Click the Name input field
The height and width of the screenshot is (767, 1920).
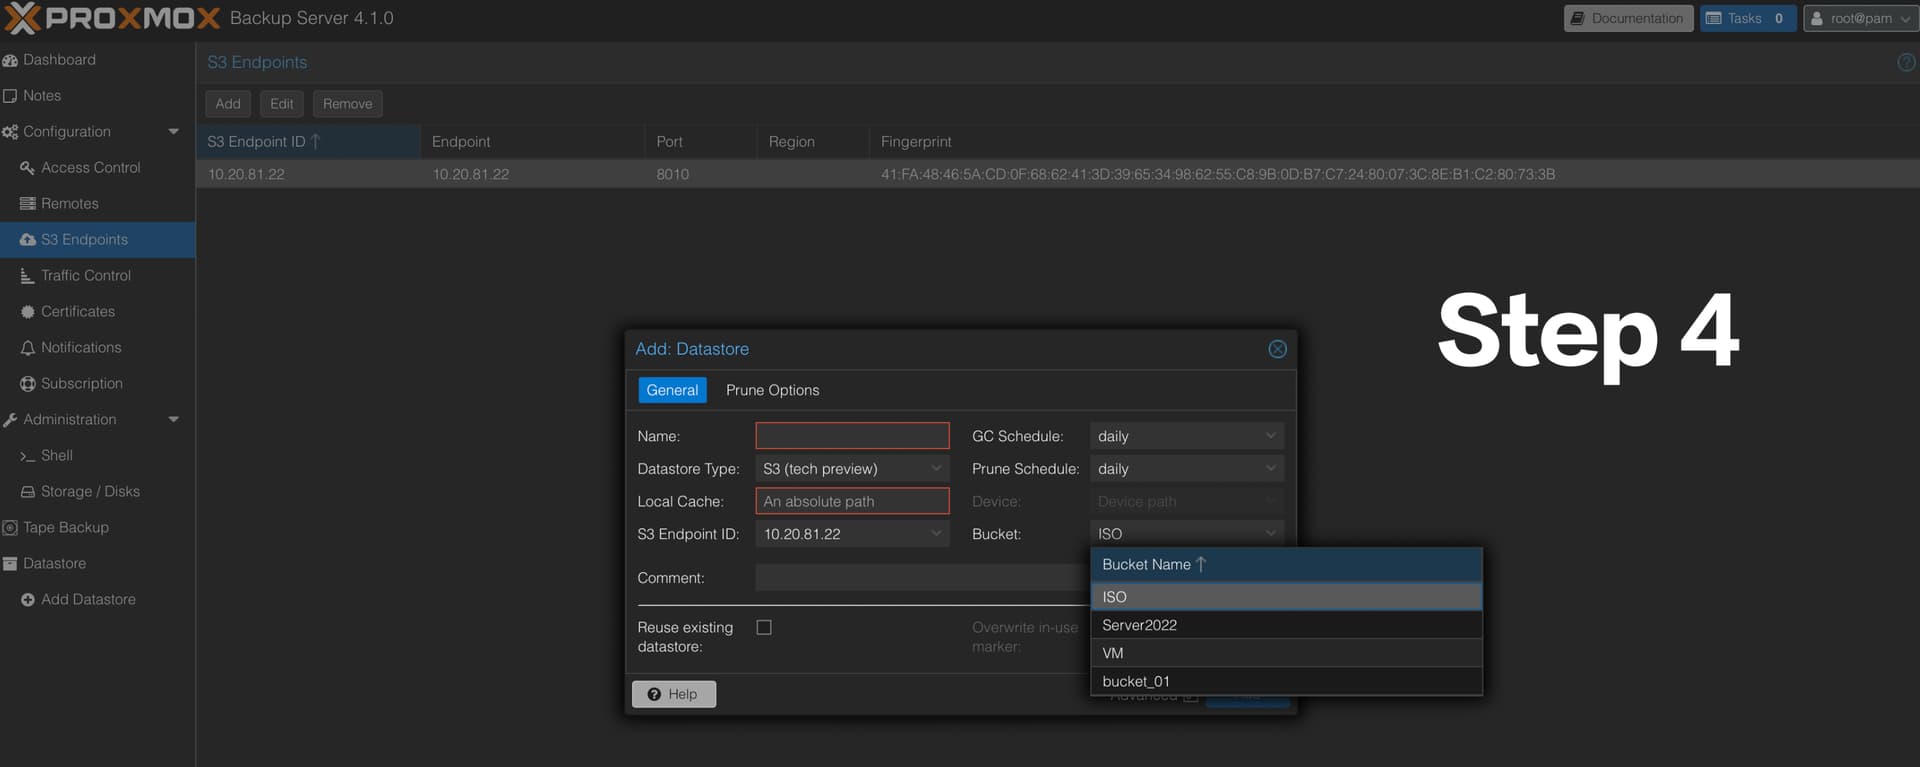coord(852,436)
